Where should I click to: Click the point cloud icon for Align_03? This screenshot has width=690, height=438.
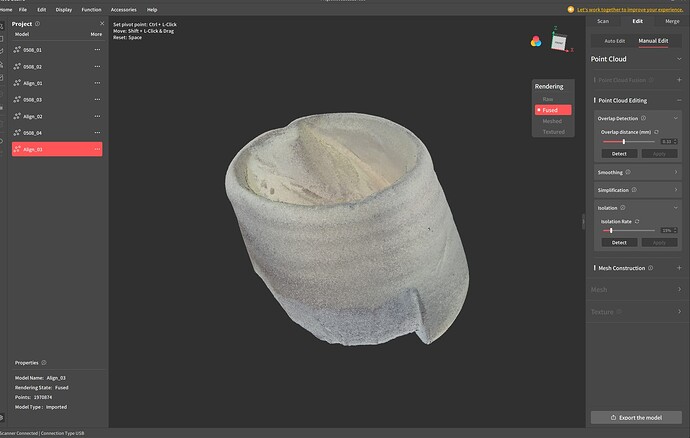(x=17, y=149)
